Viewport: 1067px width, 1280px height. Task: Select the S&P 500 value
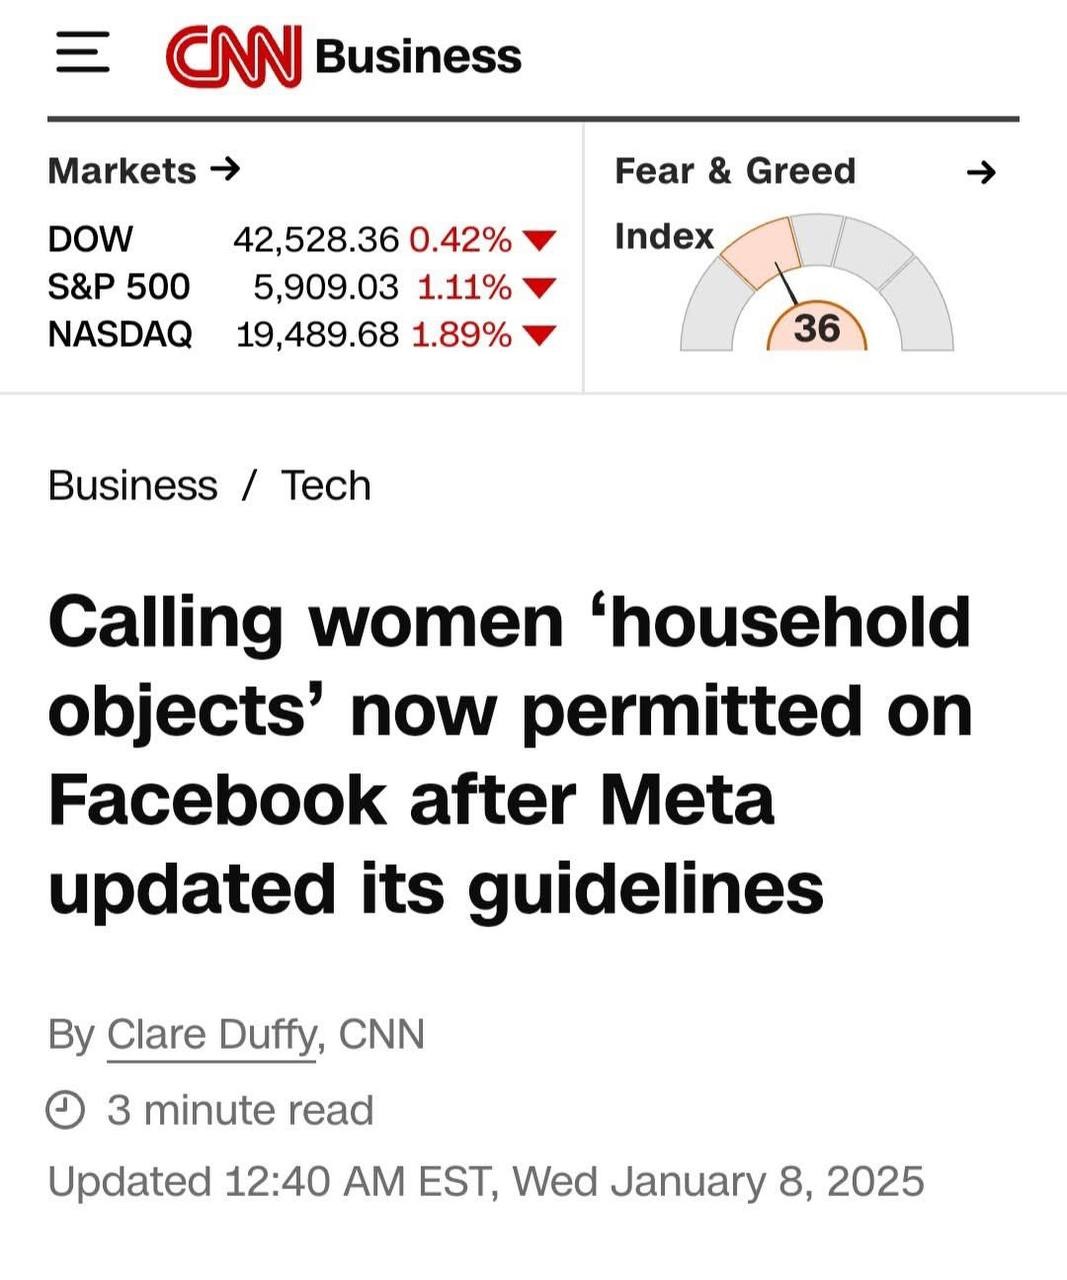point(325,288)
